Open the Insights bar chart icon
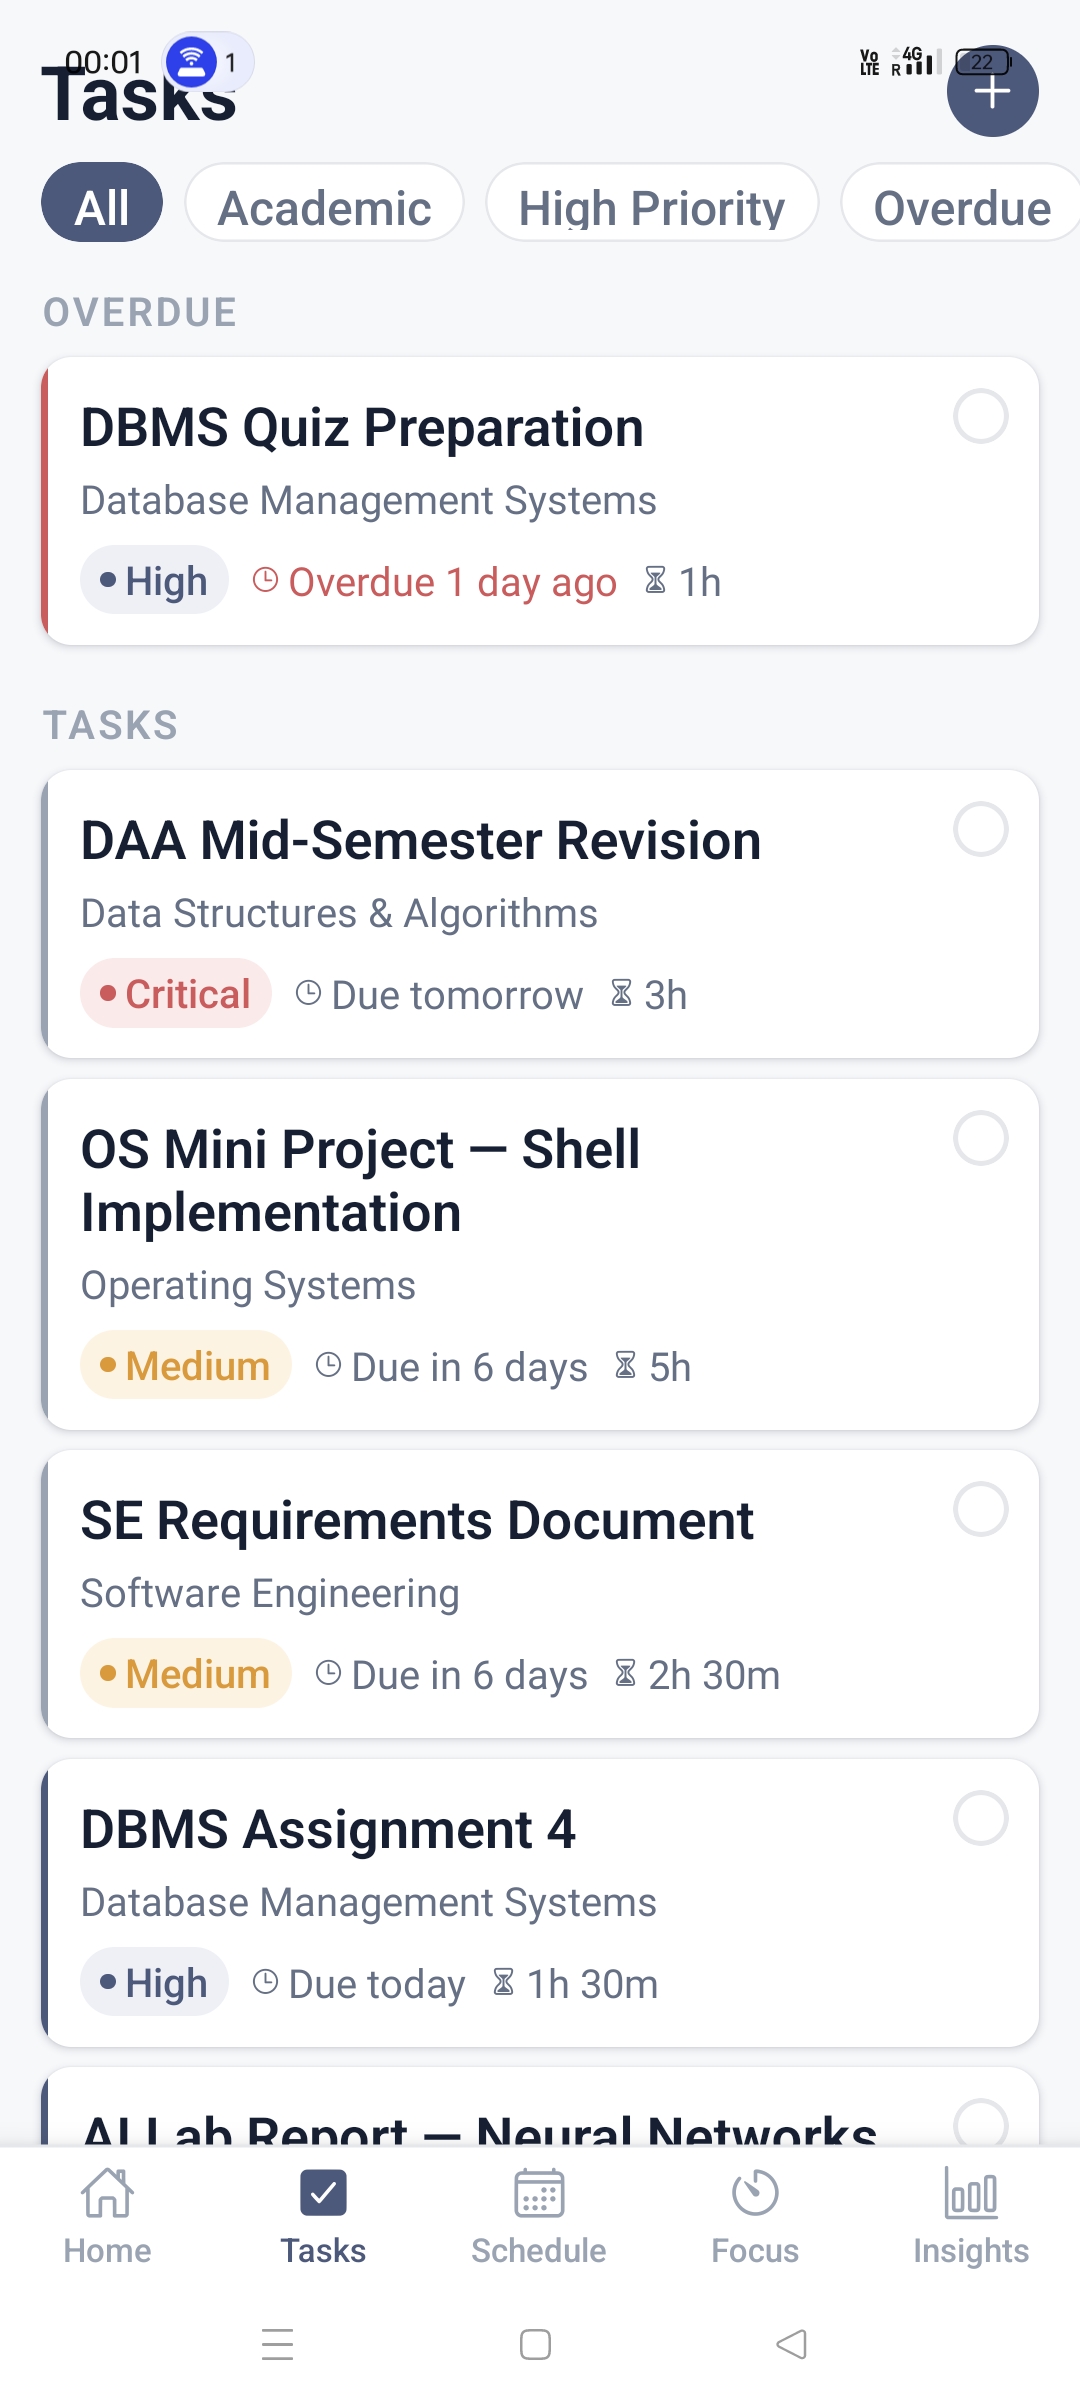This screenshot has height=2400, width=1080. pyautogui.click(x=971, y=2193)
